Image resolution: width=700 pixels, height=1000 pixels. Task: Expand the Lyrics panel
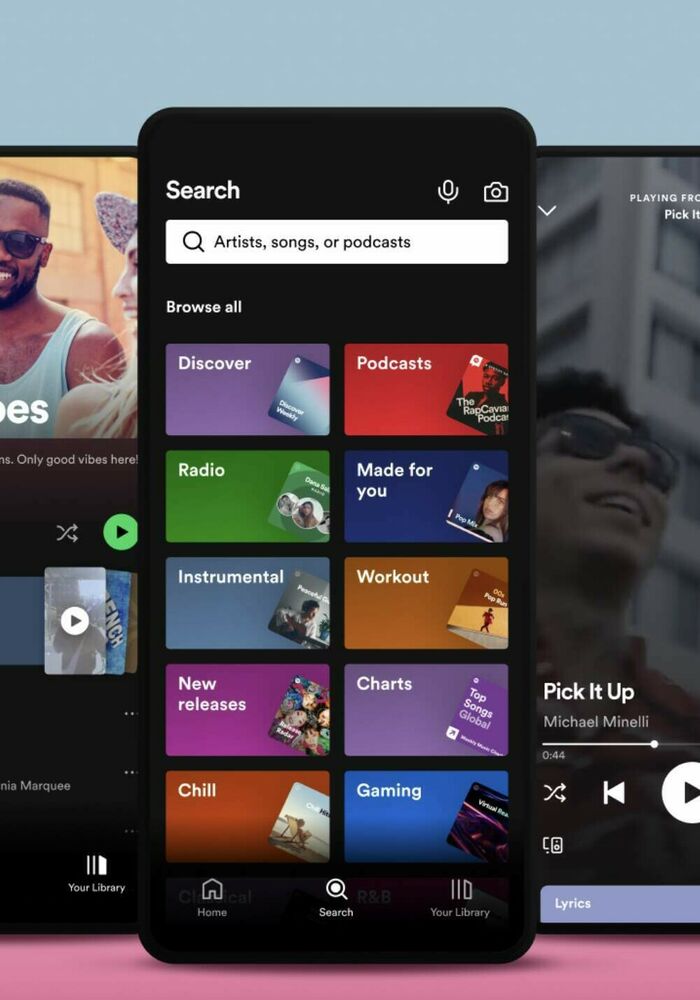point(620,903)
